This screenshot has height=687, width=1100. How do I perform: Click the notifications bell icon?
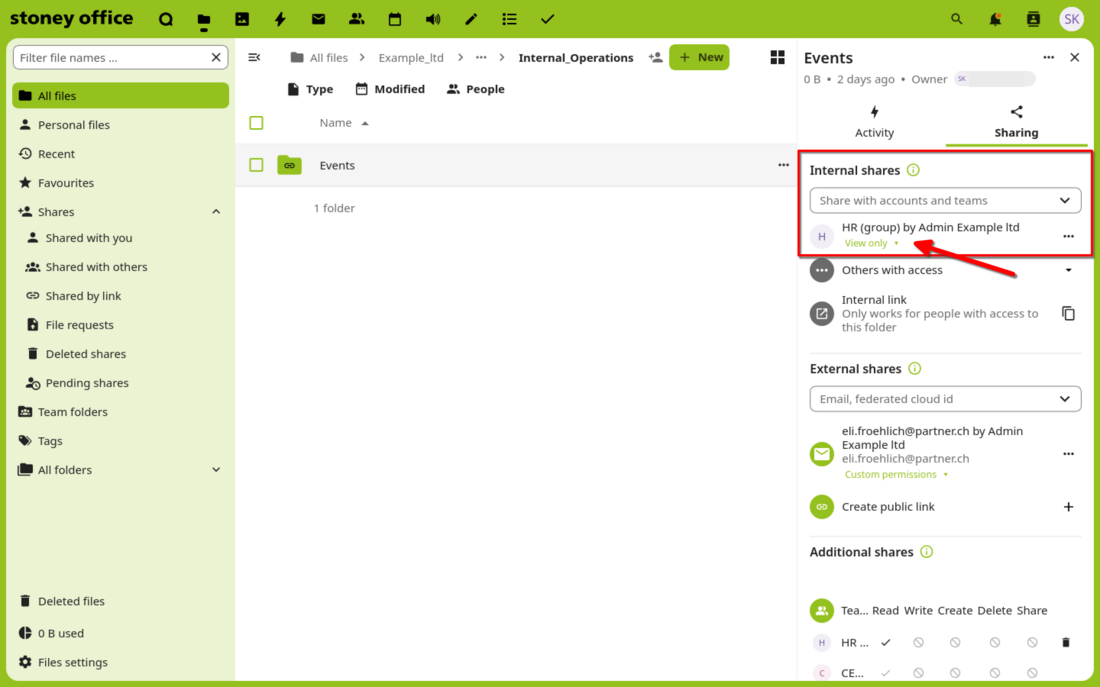click(995, 19)
